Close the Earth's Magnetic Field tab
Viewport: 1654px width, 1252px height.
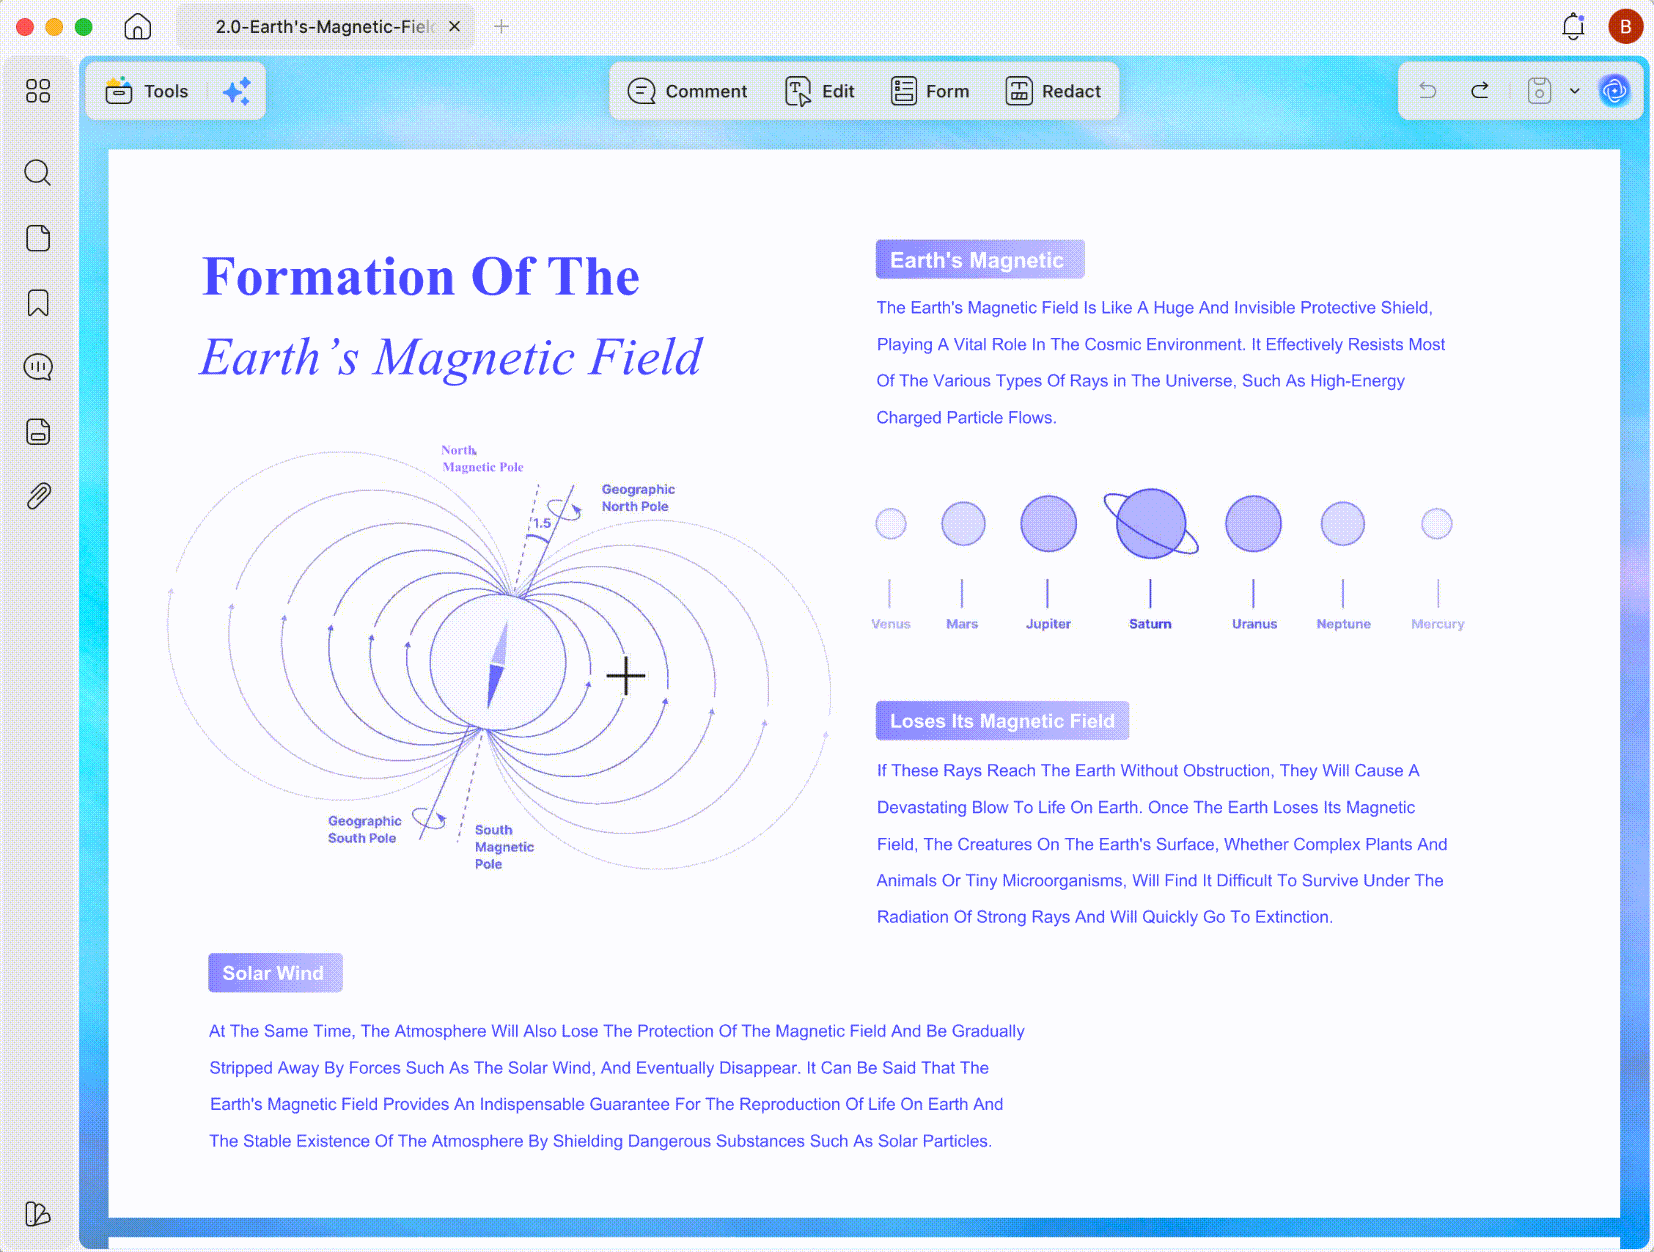455,27
